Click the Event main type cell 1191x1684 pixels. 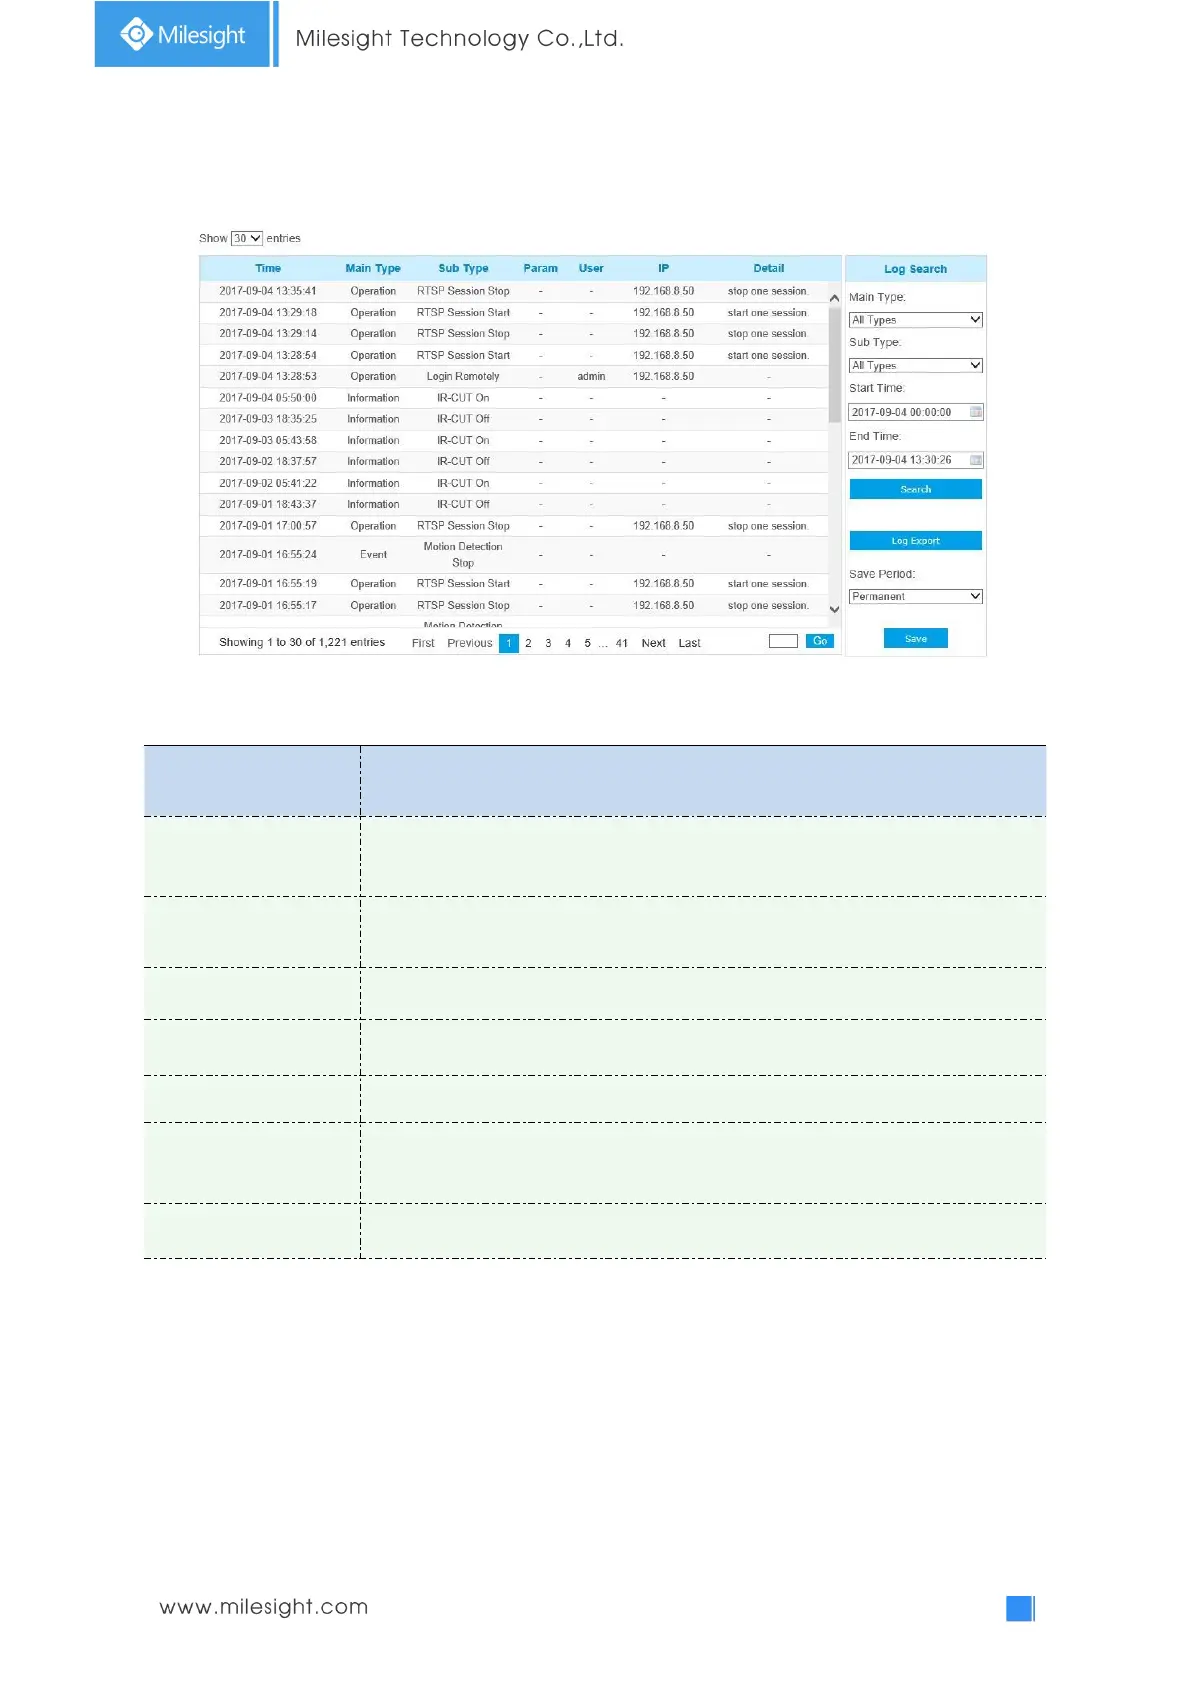[373, 555]
